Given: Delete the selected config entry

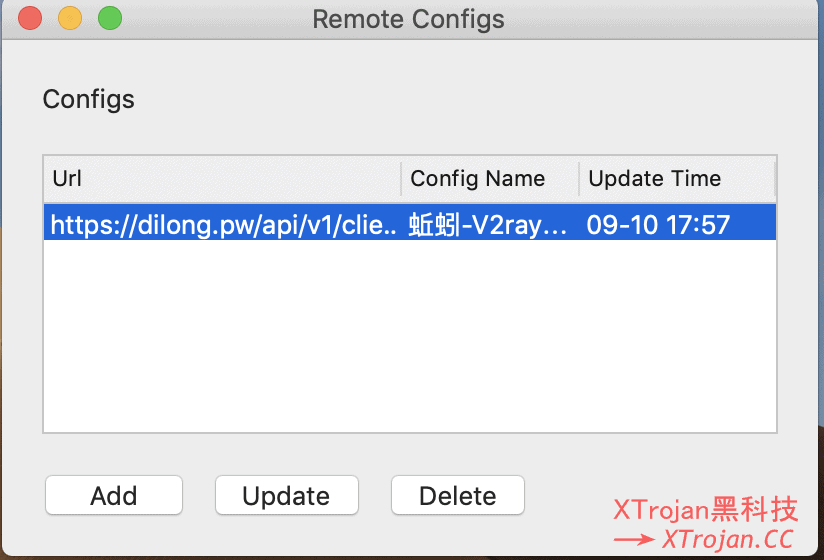Looking at the screenshot, I should (458, 495).
